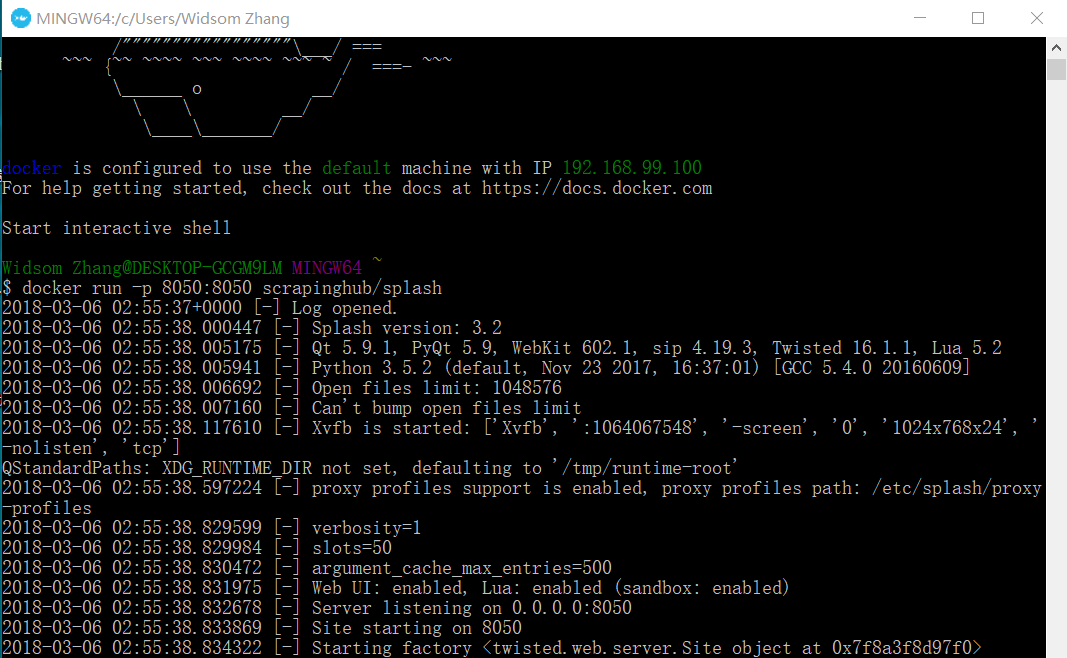Click '1024x768x24' screen resolution text
The image size is (1067, 658).
pos(947,427)
